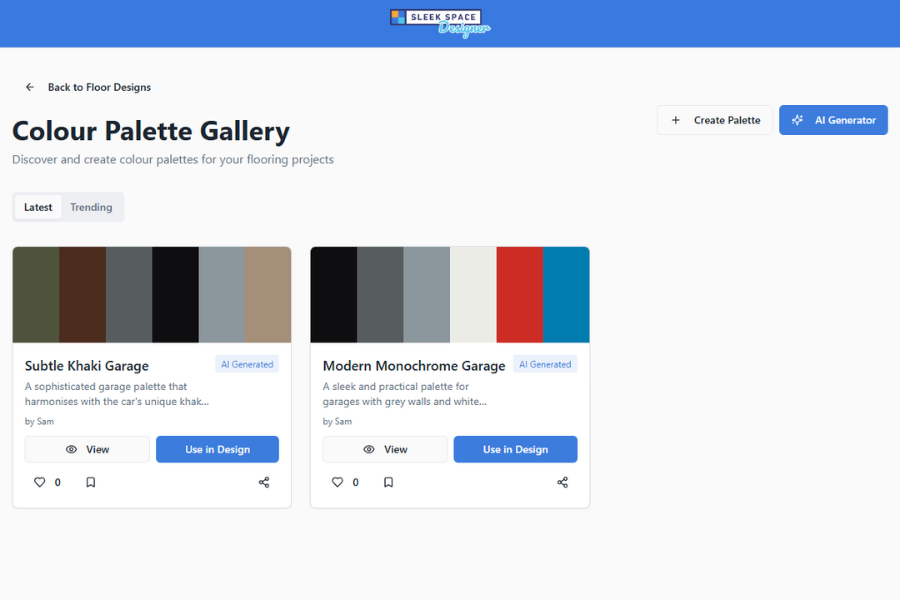This screenshot has width=900, height=600.
Task: Share the Subtle Khaki Garage palette
Action: coord(264,482)
